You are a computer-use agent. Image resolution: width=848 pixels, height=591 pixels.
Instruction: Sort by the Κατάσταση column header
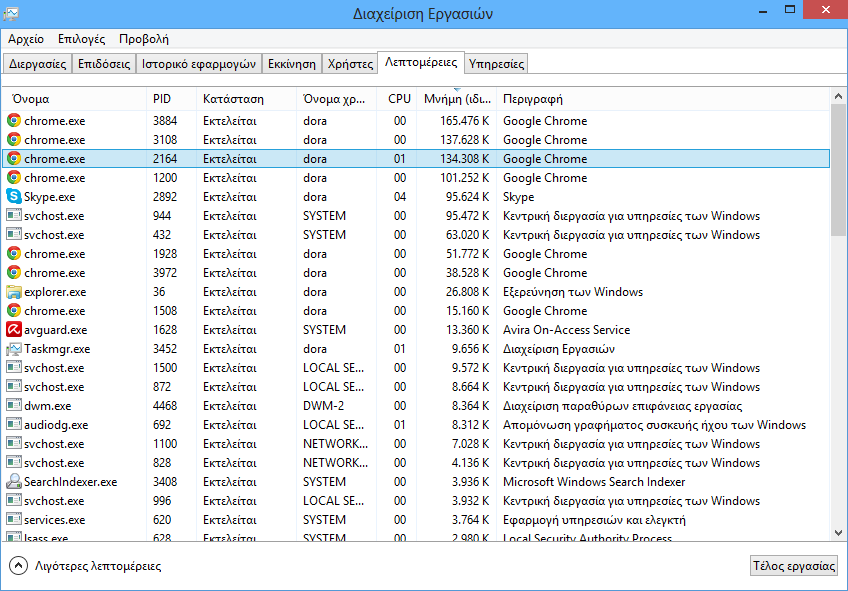246,99
